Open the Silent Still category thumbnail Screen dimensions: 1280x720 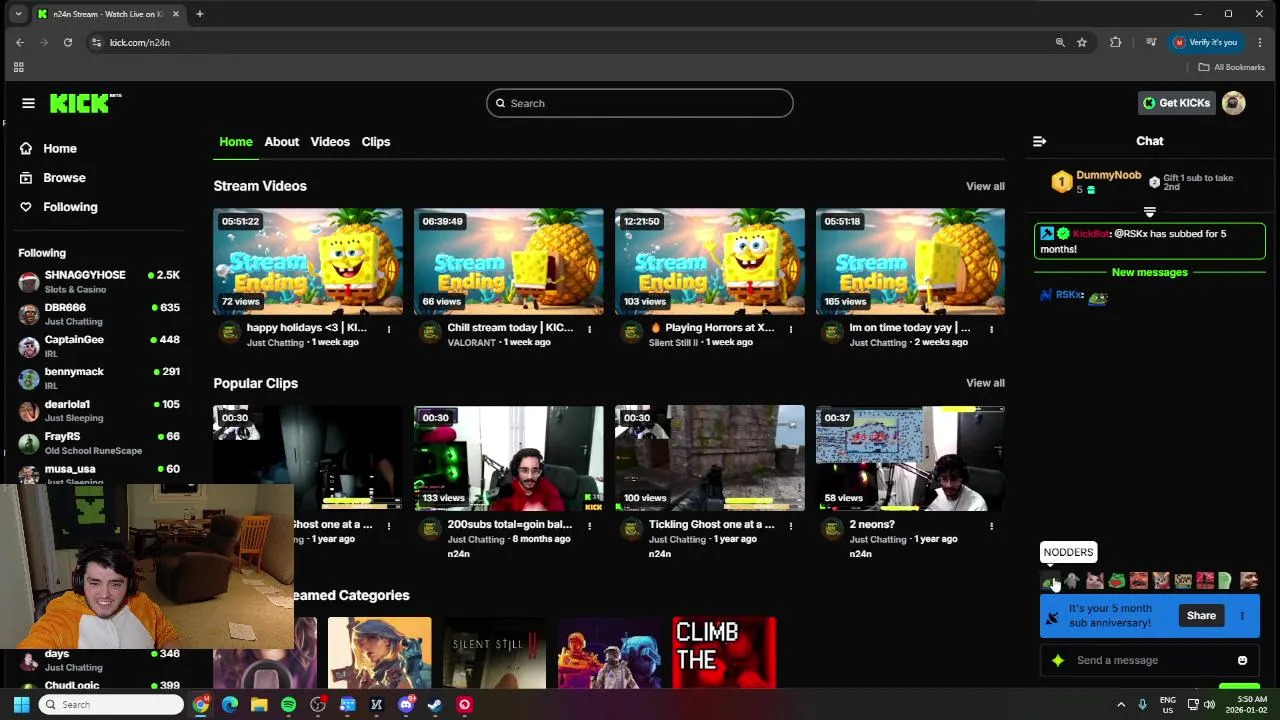pos(494,652)
